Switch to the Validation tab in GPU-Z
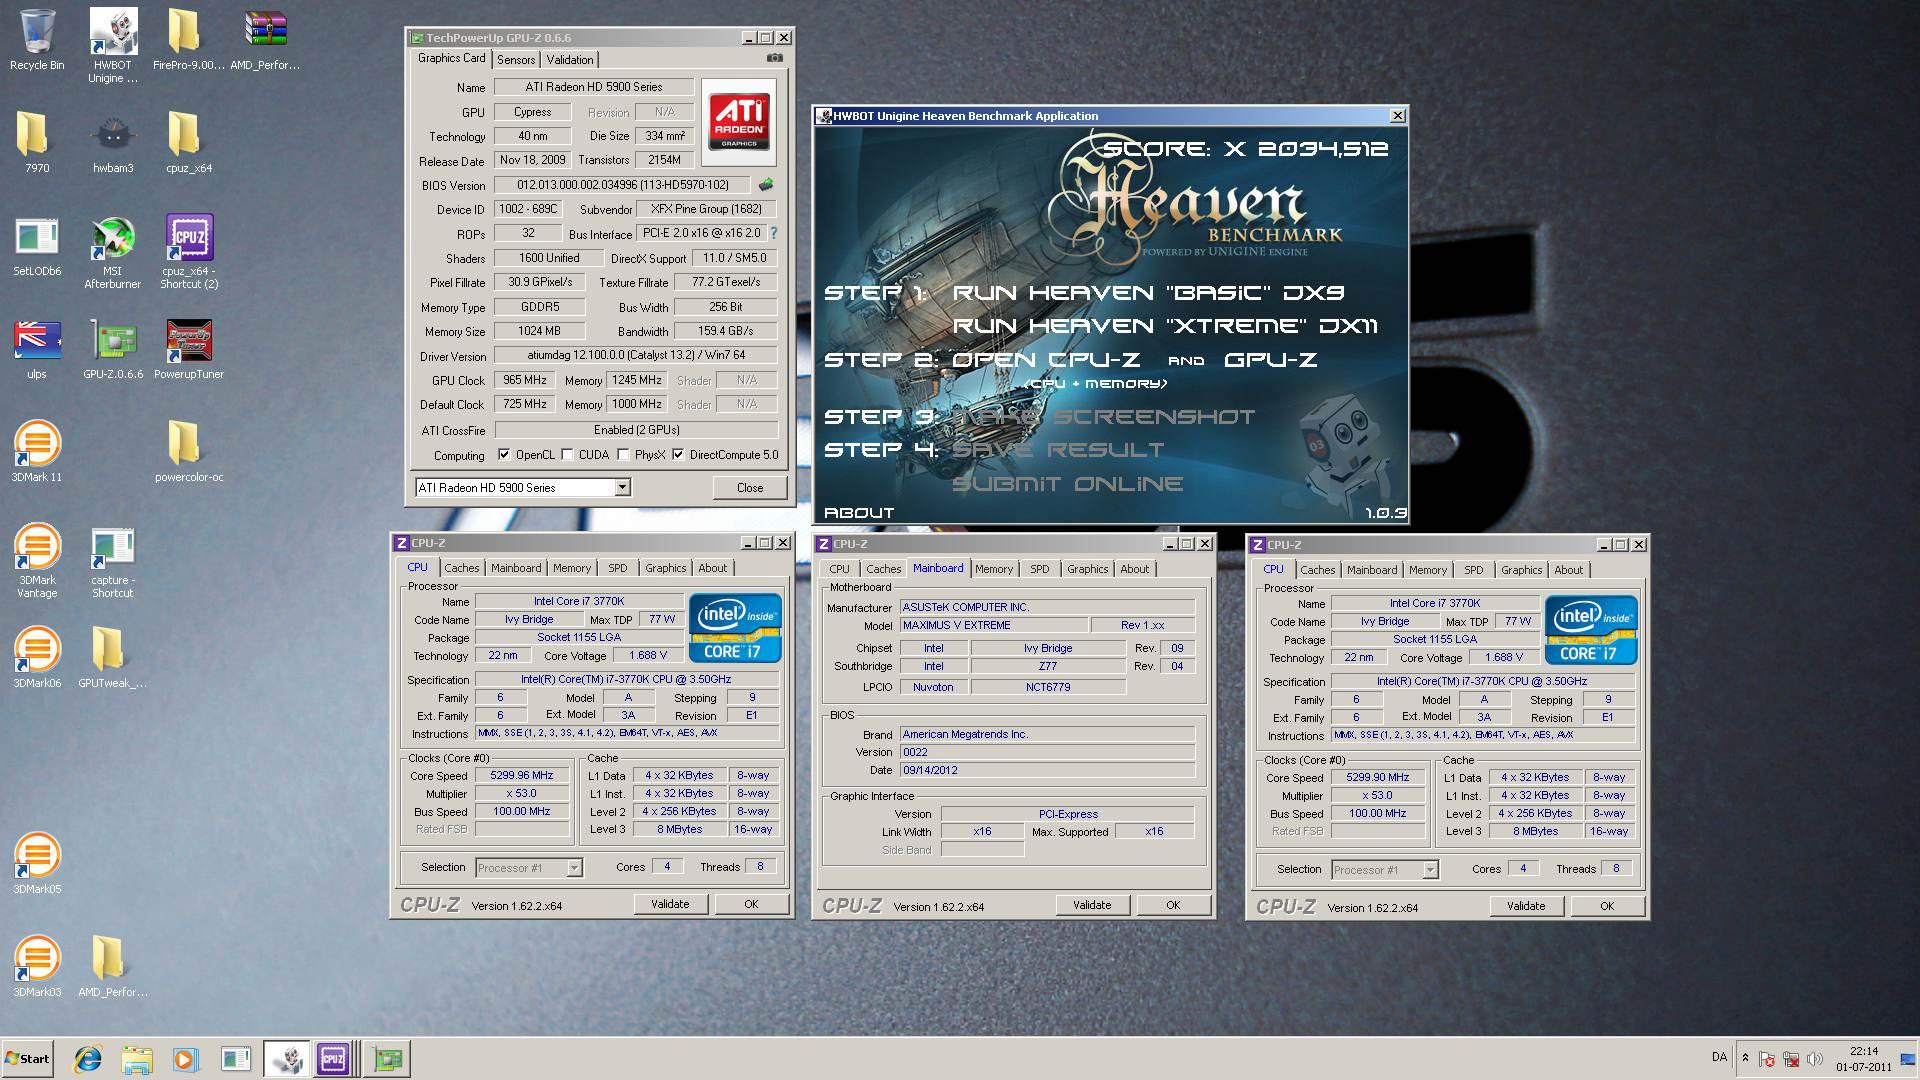This screenshot has width=1920, height=1080. point(570,60)
